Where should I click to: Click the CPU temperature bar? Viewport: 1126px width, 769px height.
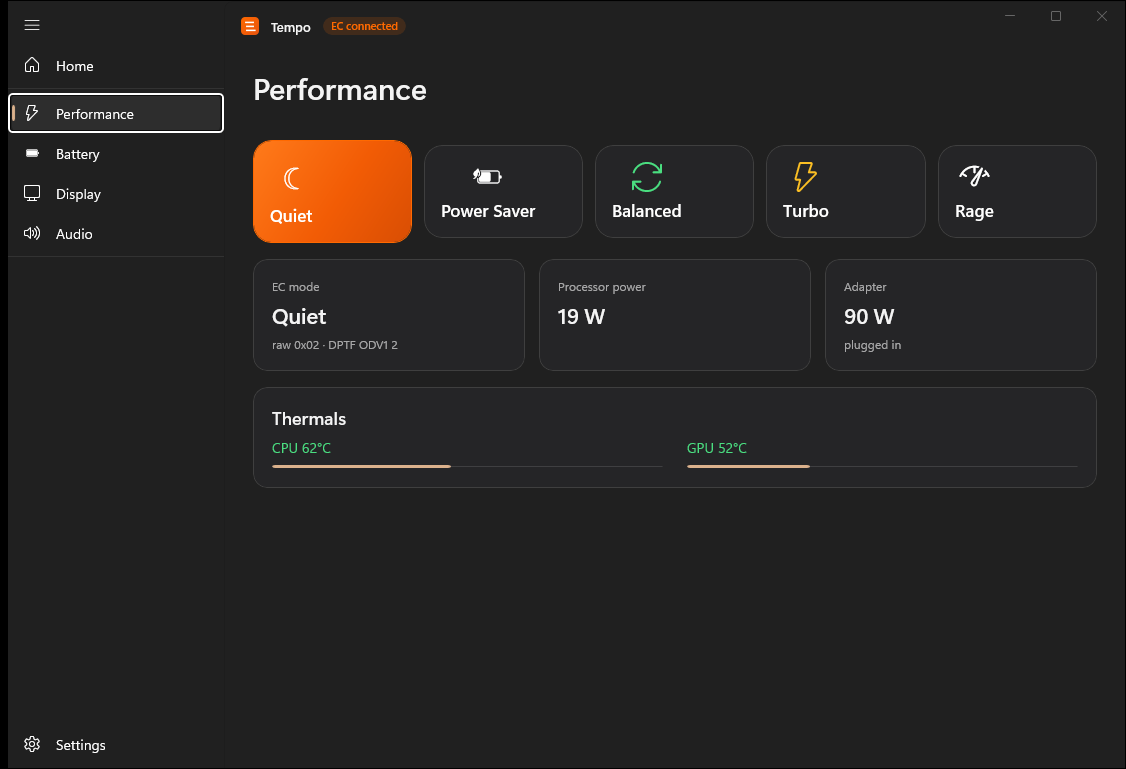pos(467,467)
